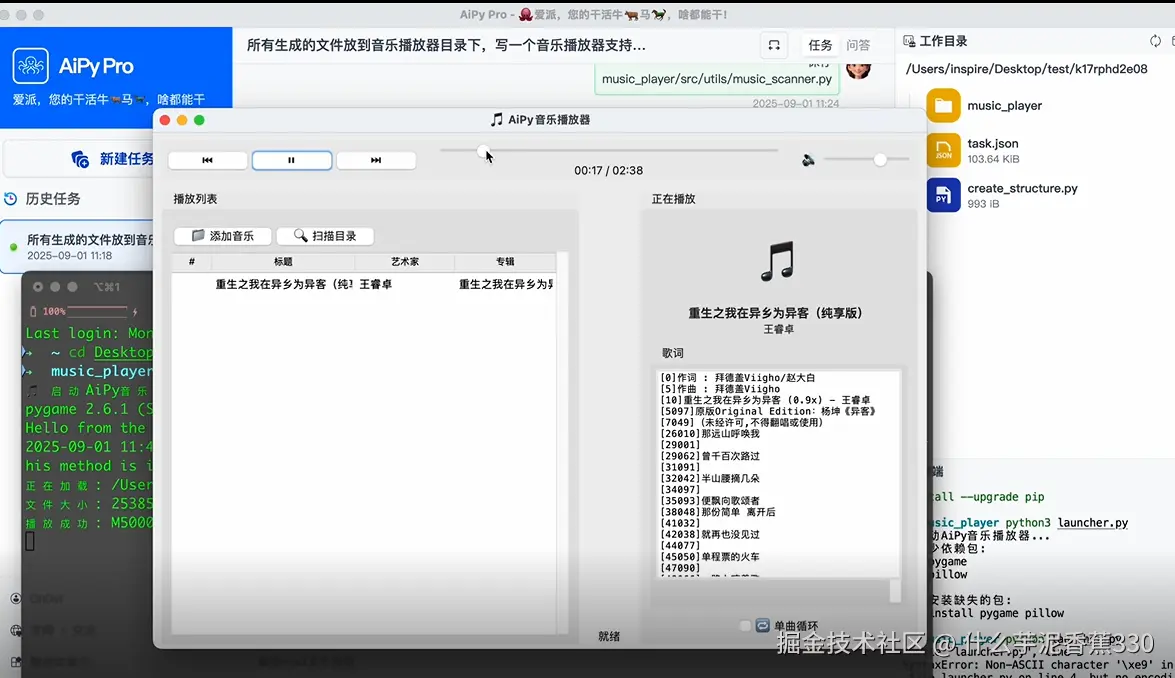Toggle the 单曲循环 checkbox
The width and height of the screenshot is (1175, 678).
745,626
